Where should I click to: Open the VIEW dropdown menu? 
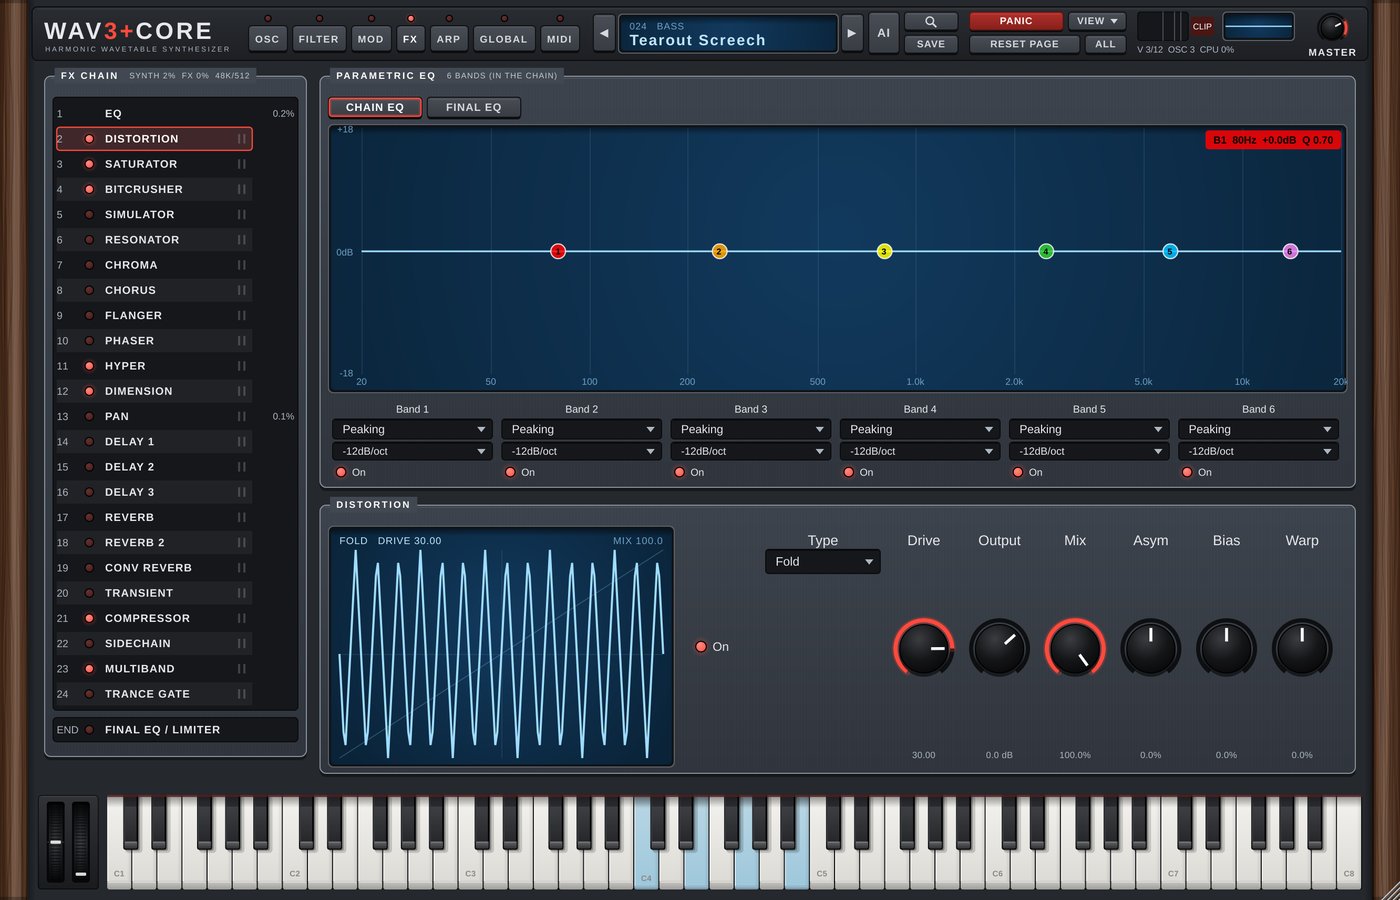pos(1097,21)
